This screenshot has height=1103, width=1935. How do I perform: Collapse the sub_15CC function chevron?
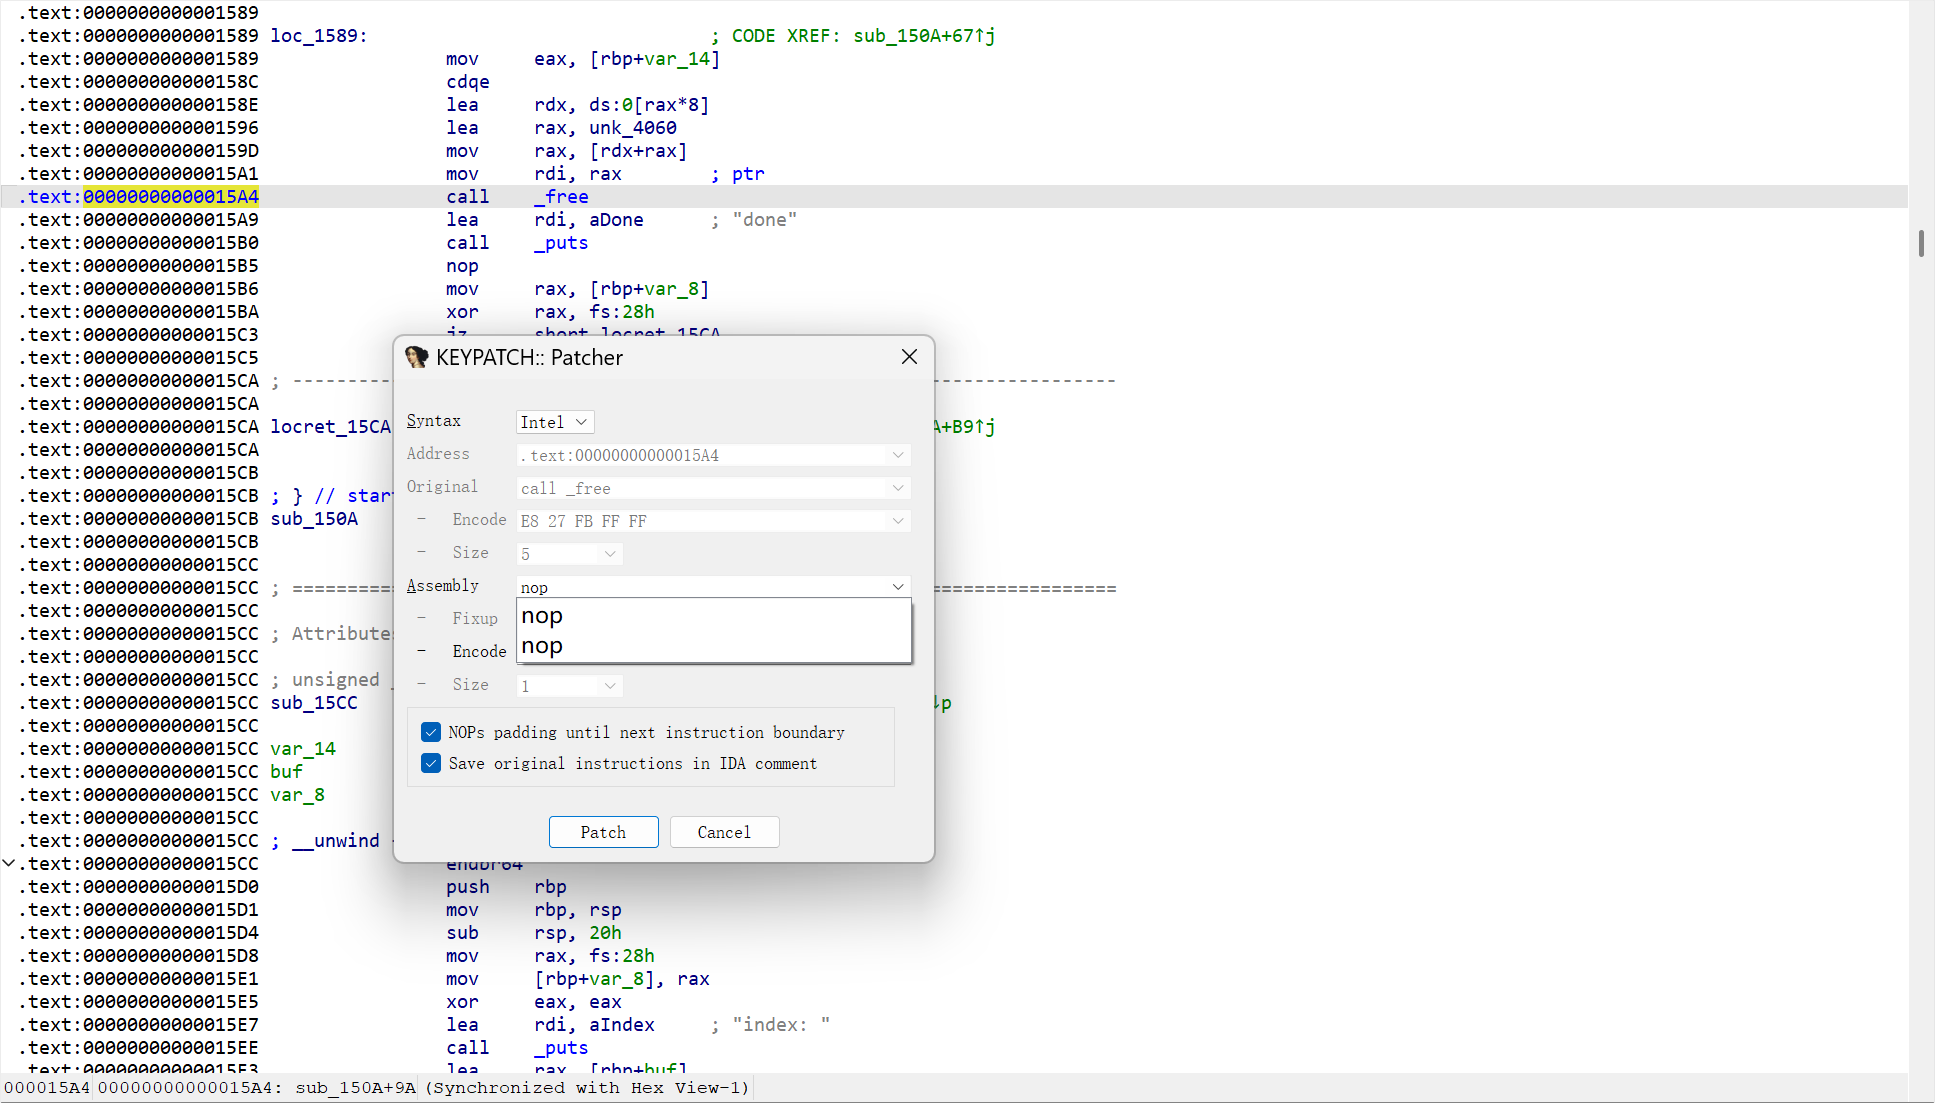click(9, 863)
